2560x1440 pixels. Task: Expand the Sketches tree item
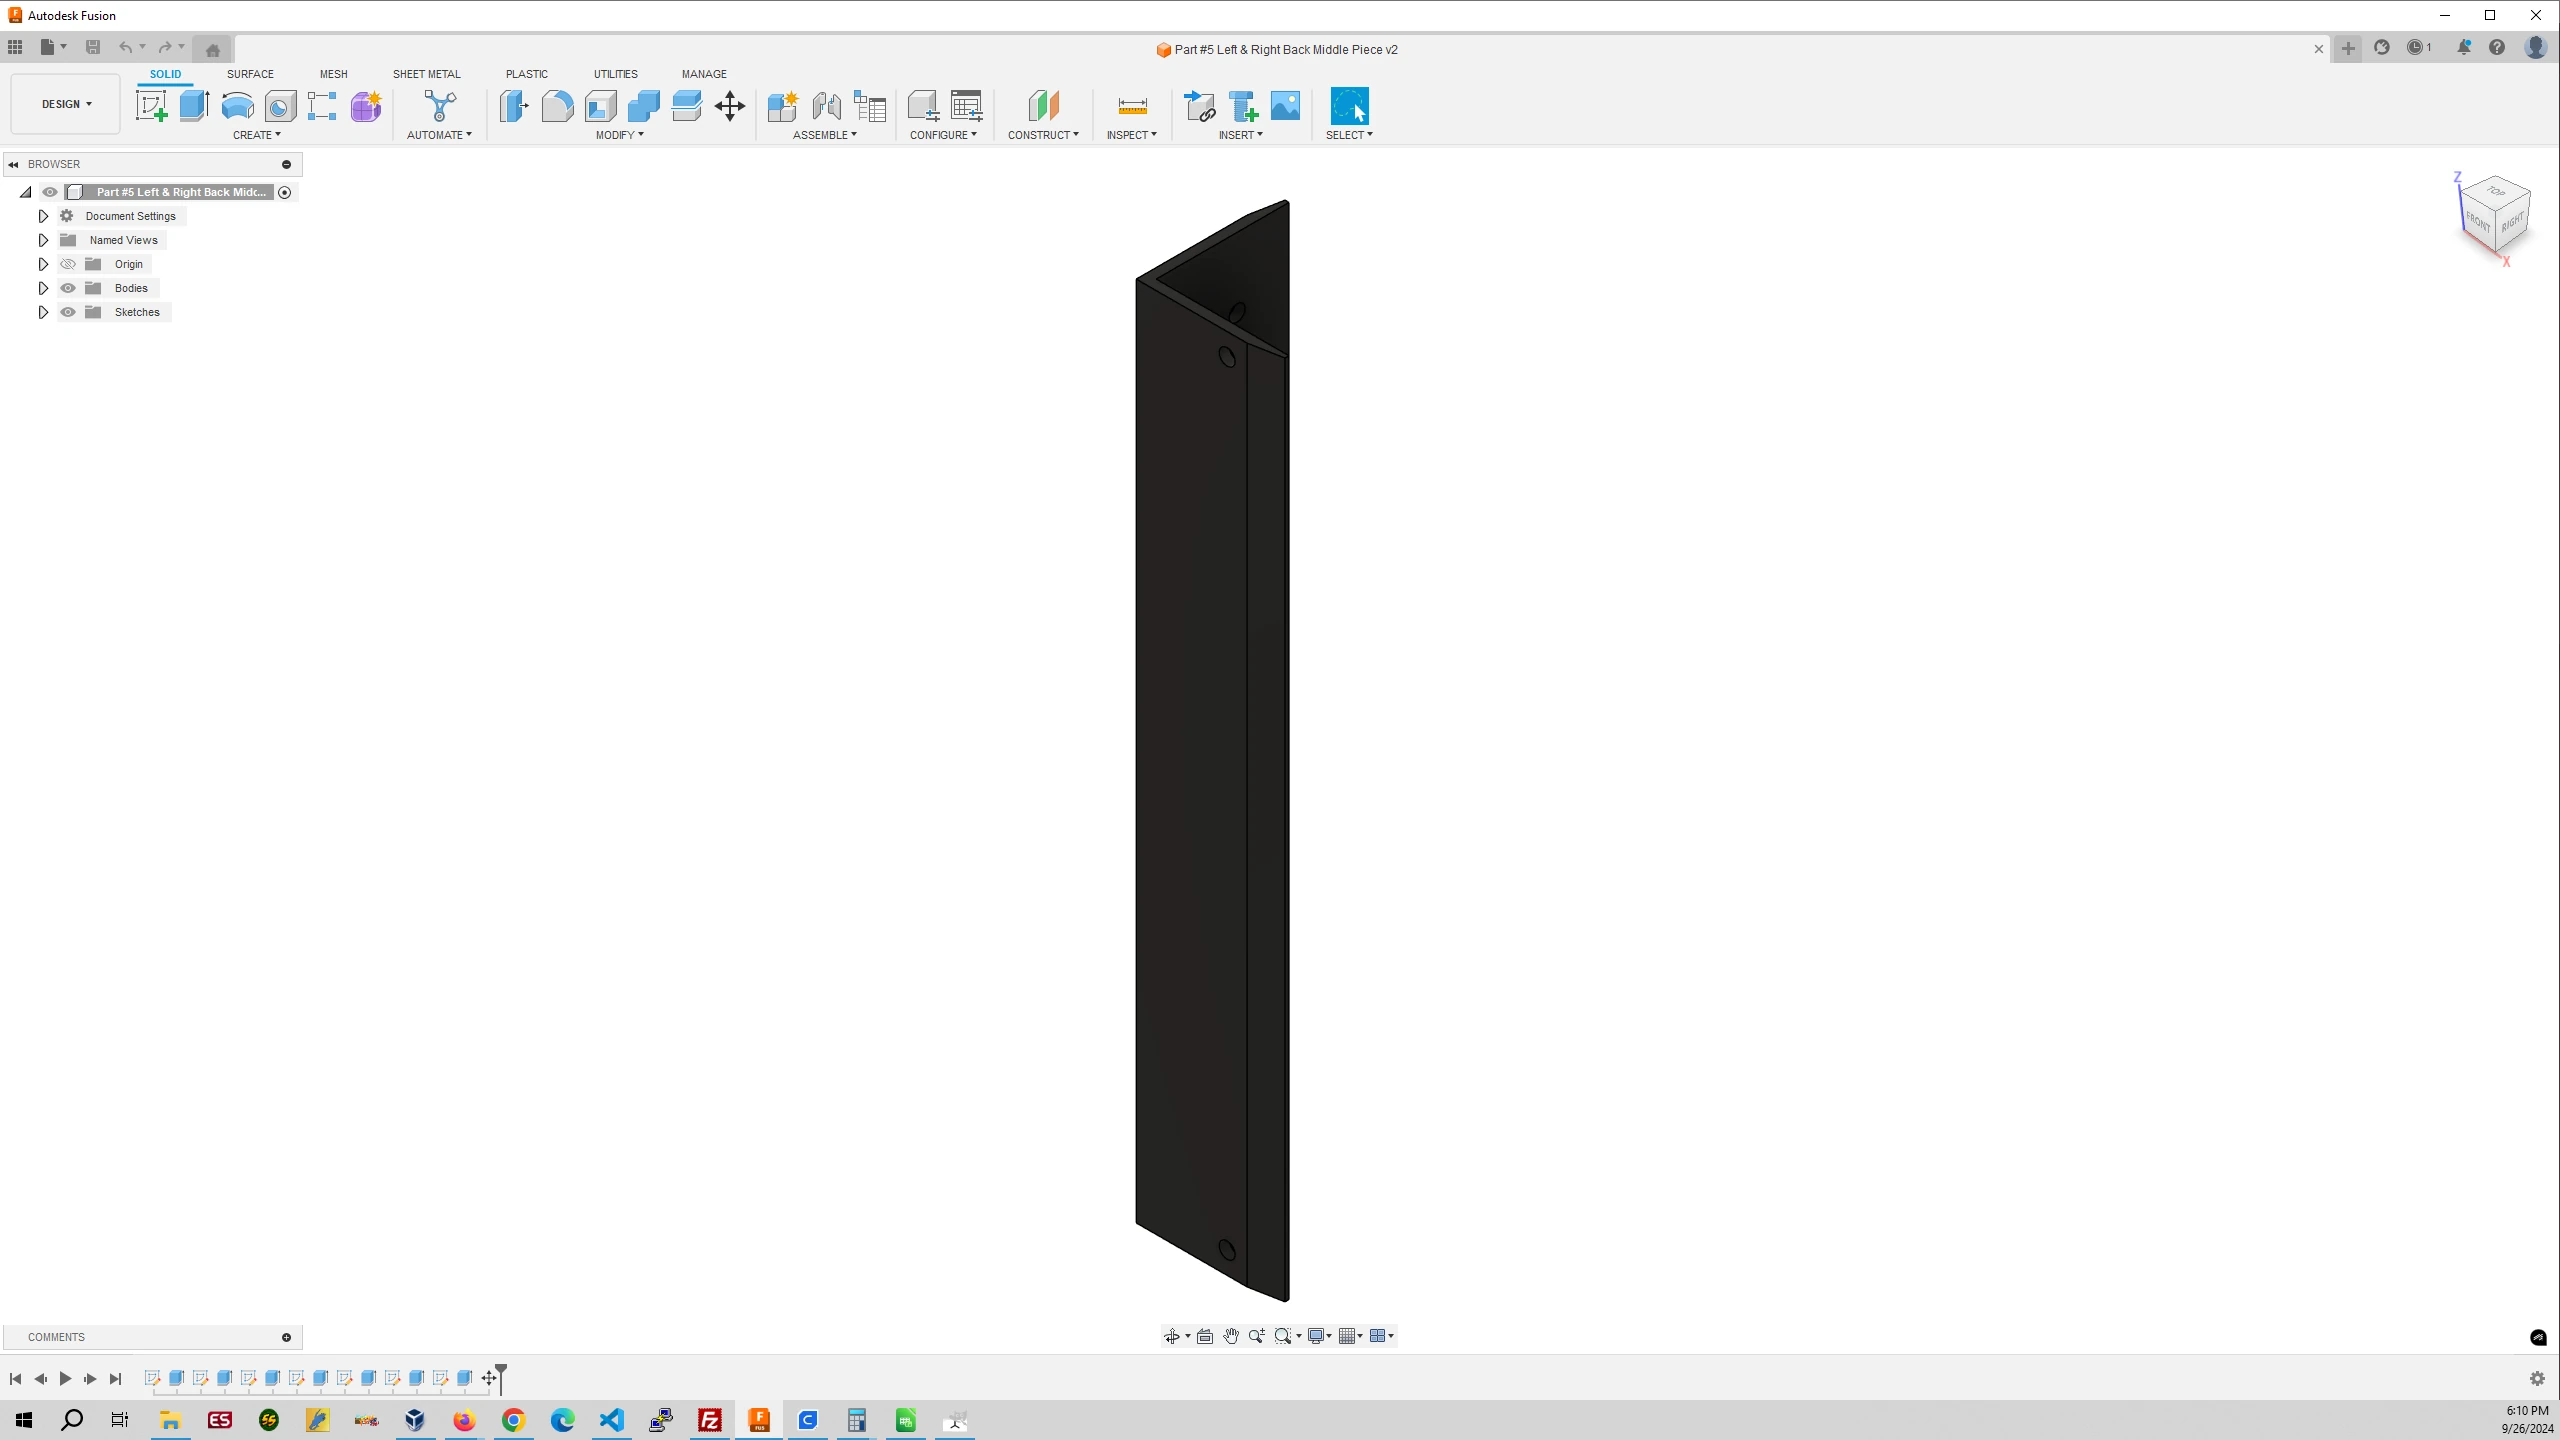[x=42, y=311]
